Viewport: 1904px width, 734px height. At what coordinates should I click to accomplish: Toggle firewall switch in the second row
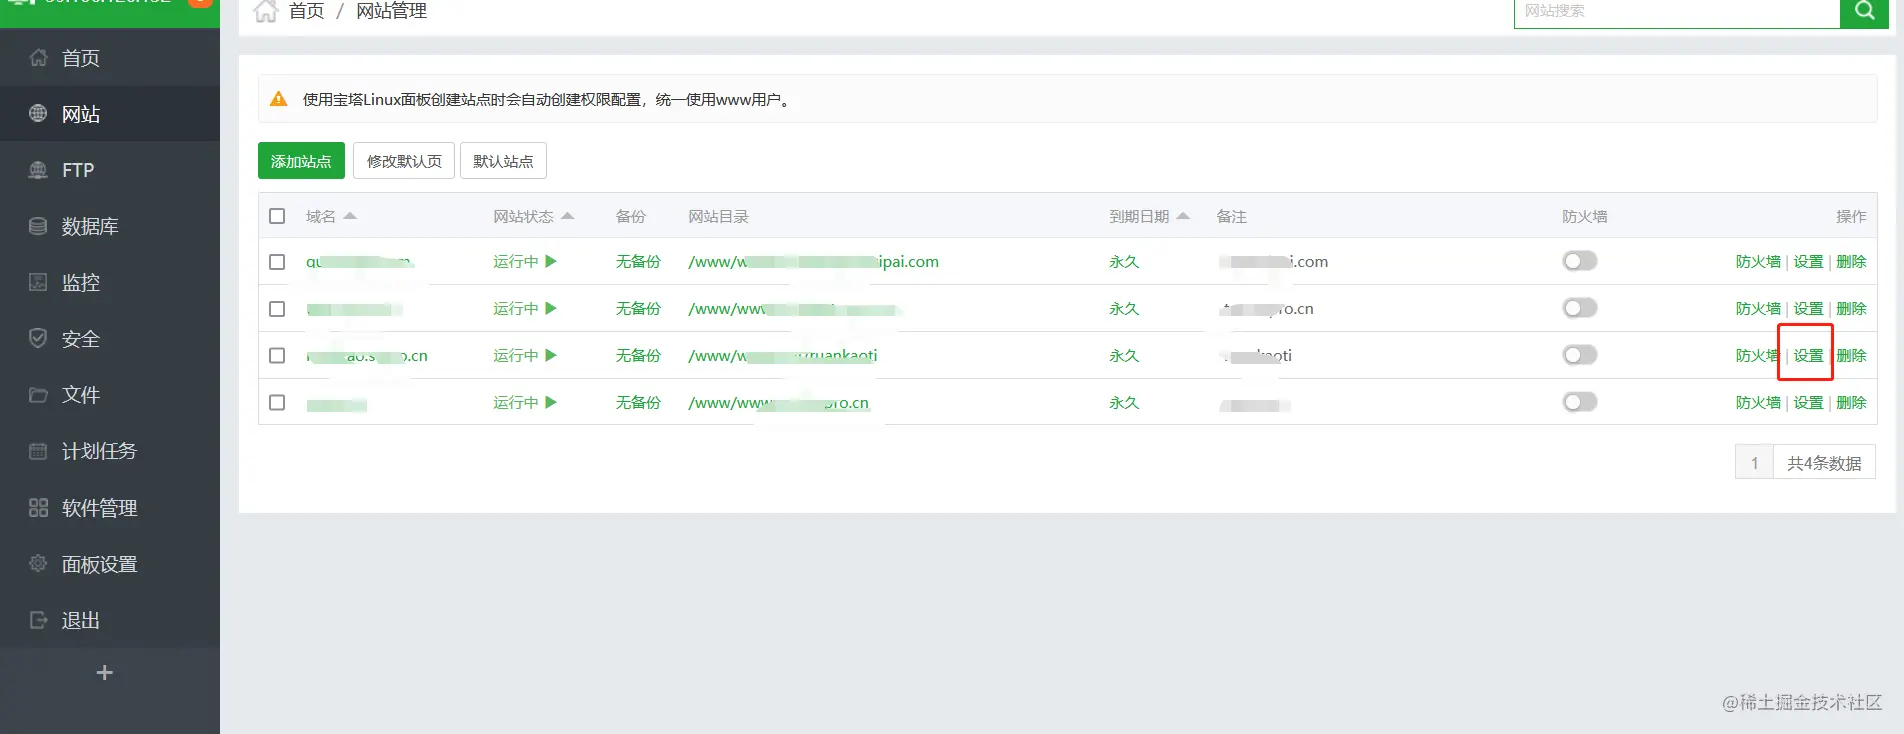point(1580,308)
